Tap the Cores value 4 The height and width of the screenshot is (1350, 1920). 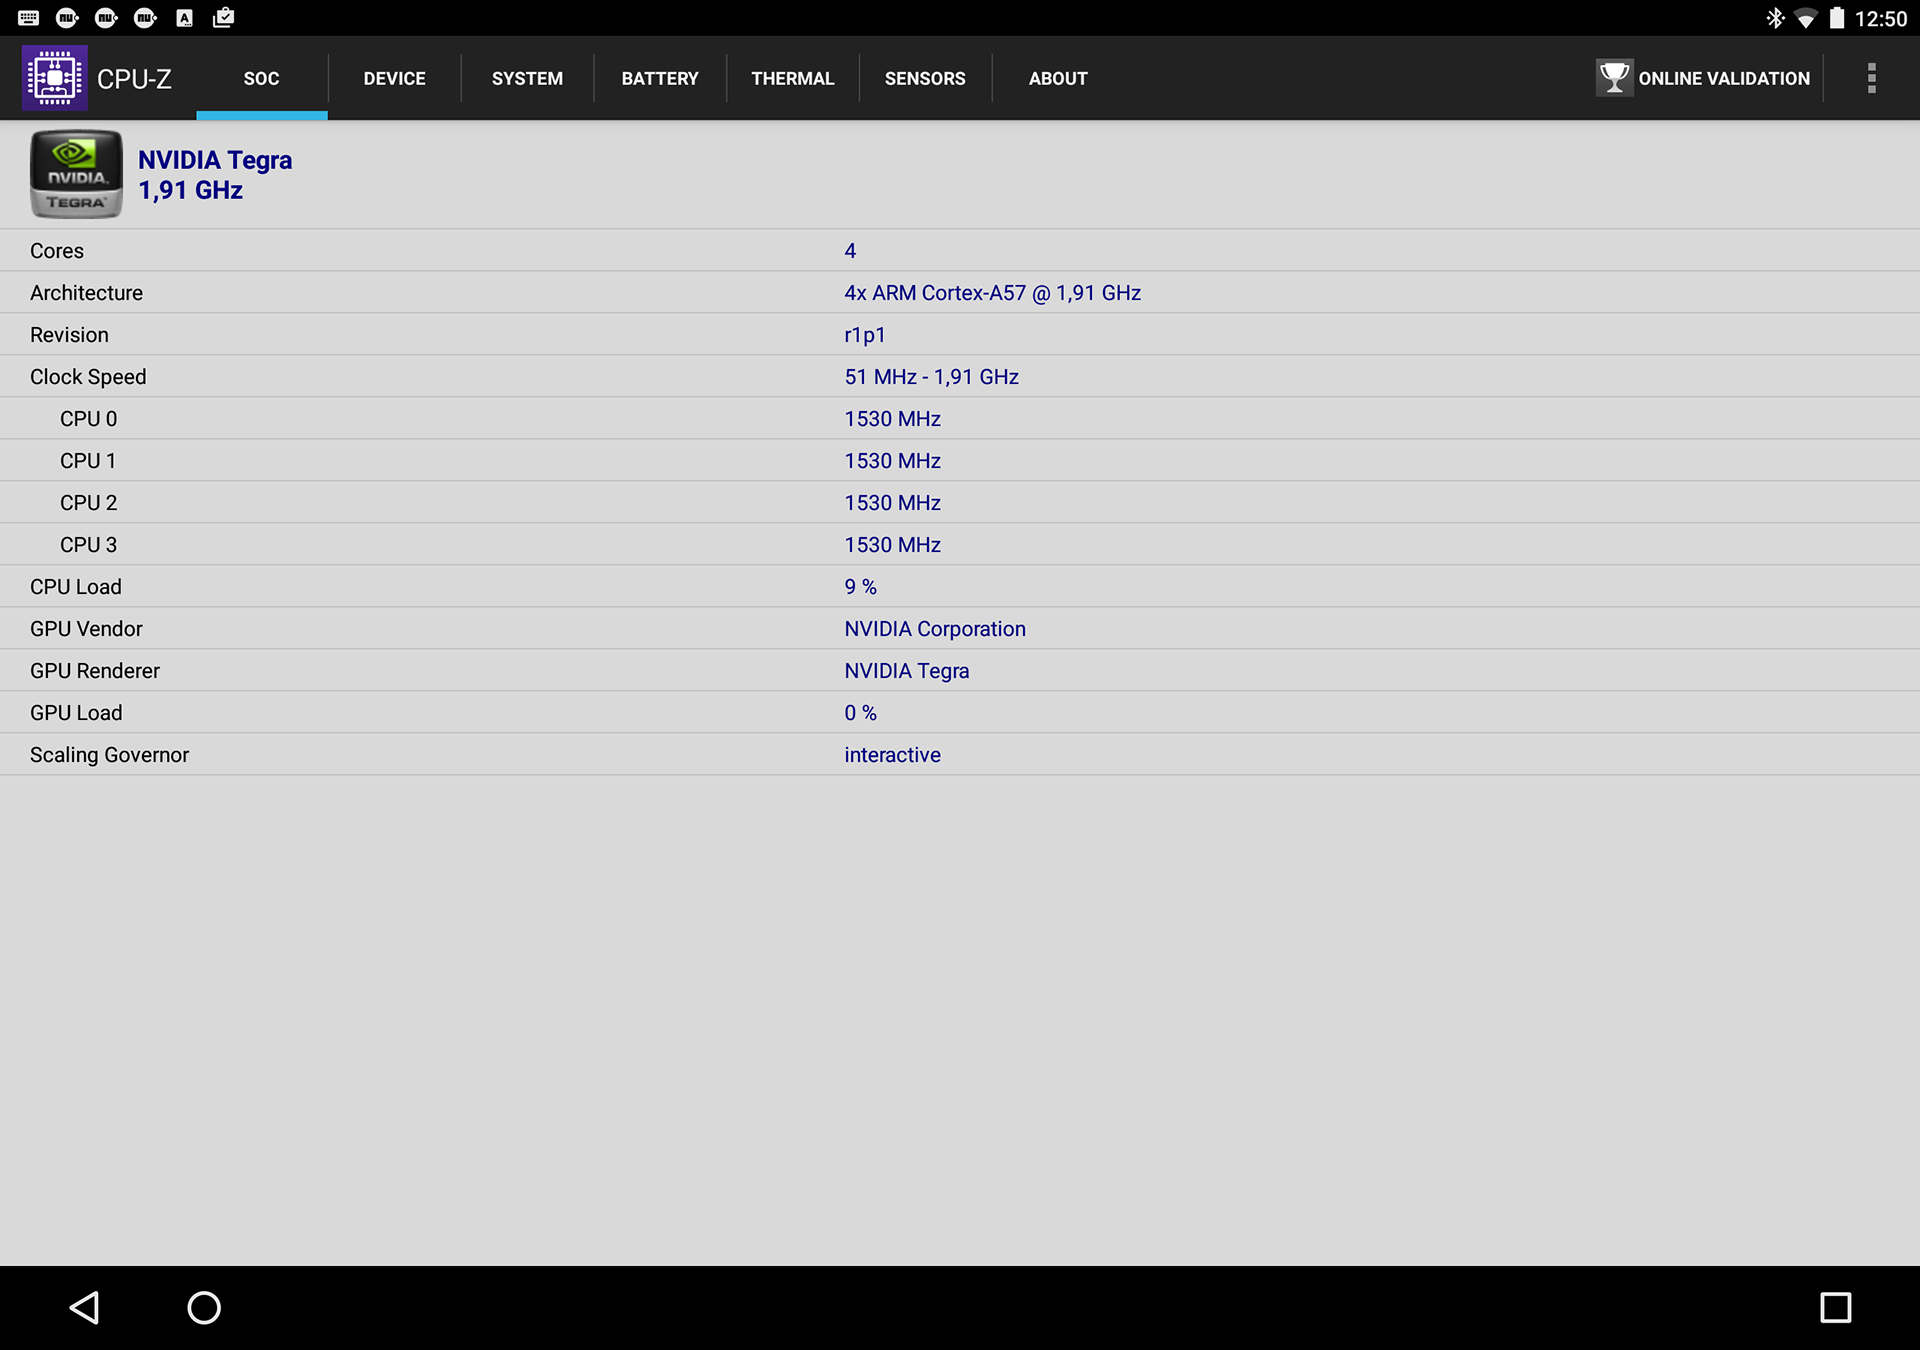coord(850,251)
